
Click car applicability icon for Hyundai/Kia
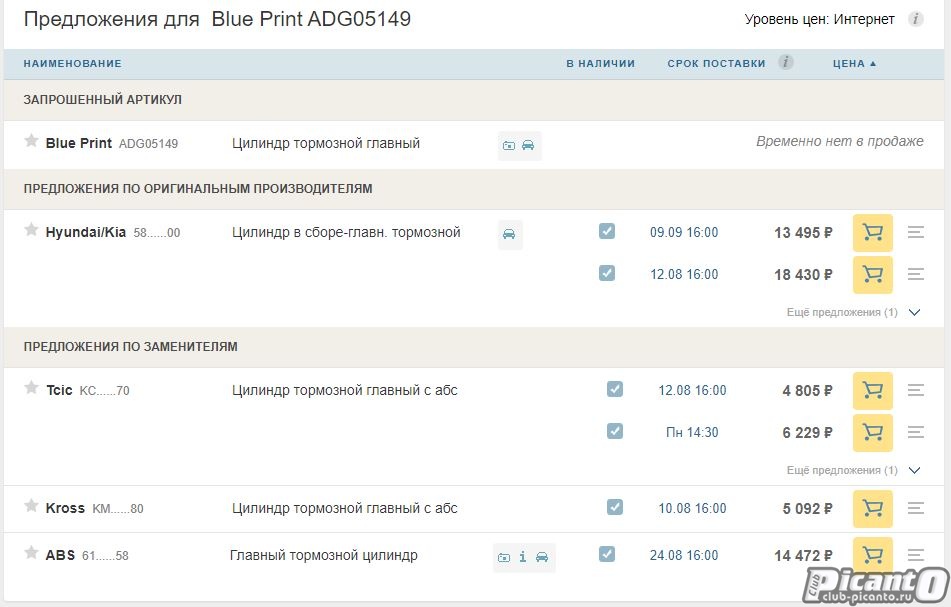[x=509, y=234]
